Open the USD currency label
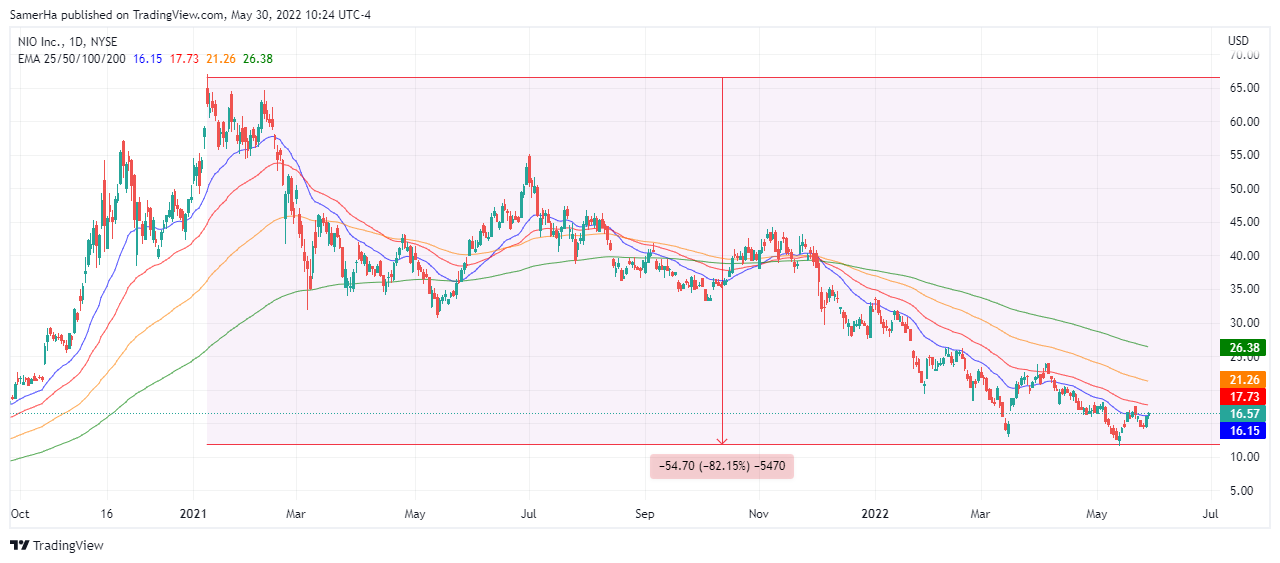 click(1239, 41)
